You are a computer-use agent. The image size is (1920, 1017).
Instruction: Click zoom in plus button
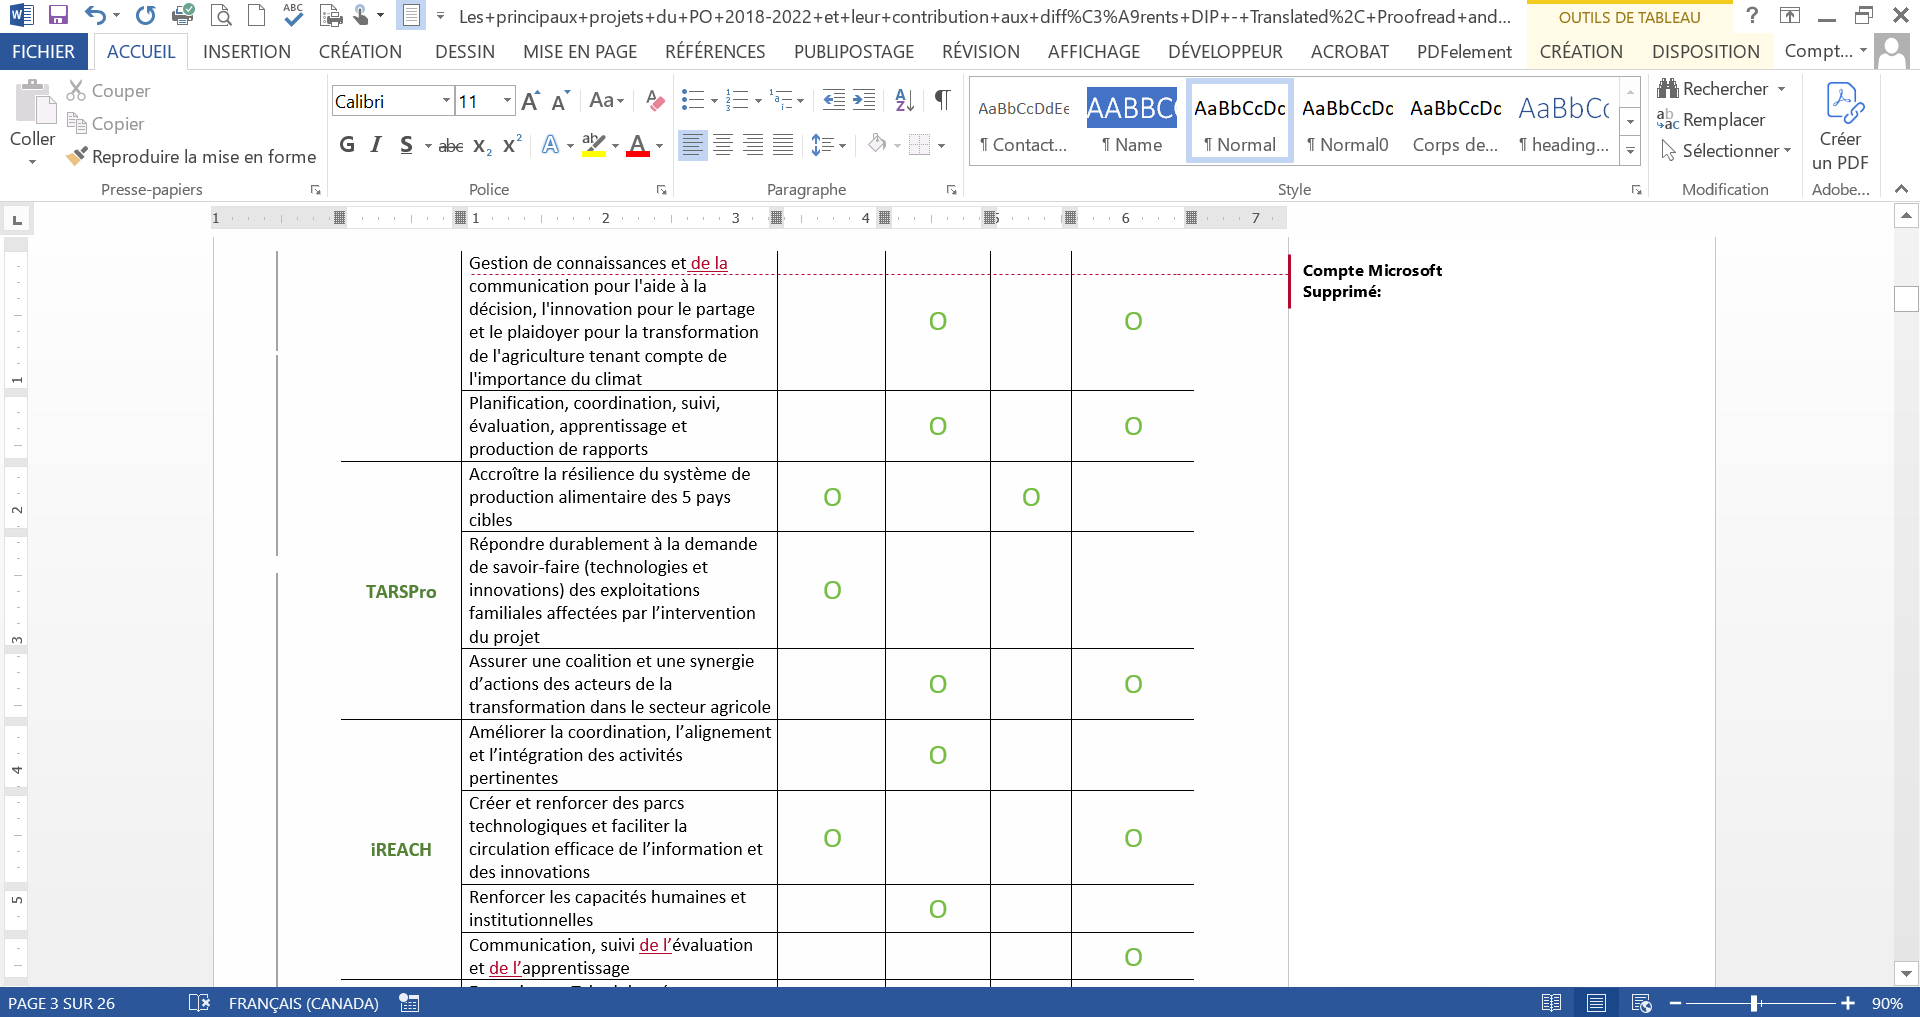[1848, 1003]
